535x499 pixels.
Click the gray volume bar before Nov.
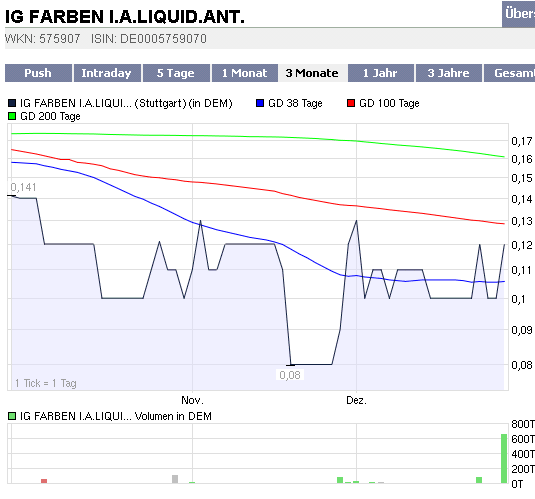pos(175,479)
